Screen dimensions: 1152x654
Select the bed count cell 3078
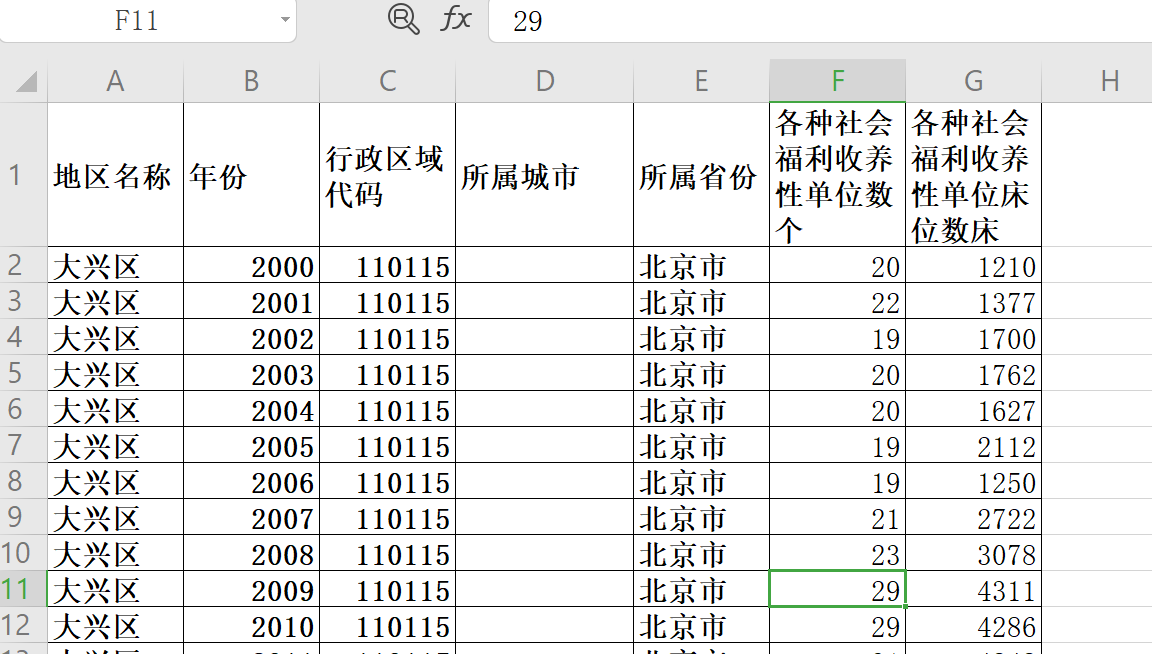973,553
